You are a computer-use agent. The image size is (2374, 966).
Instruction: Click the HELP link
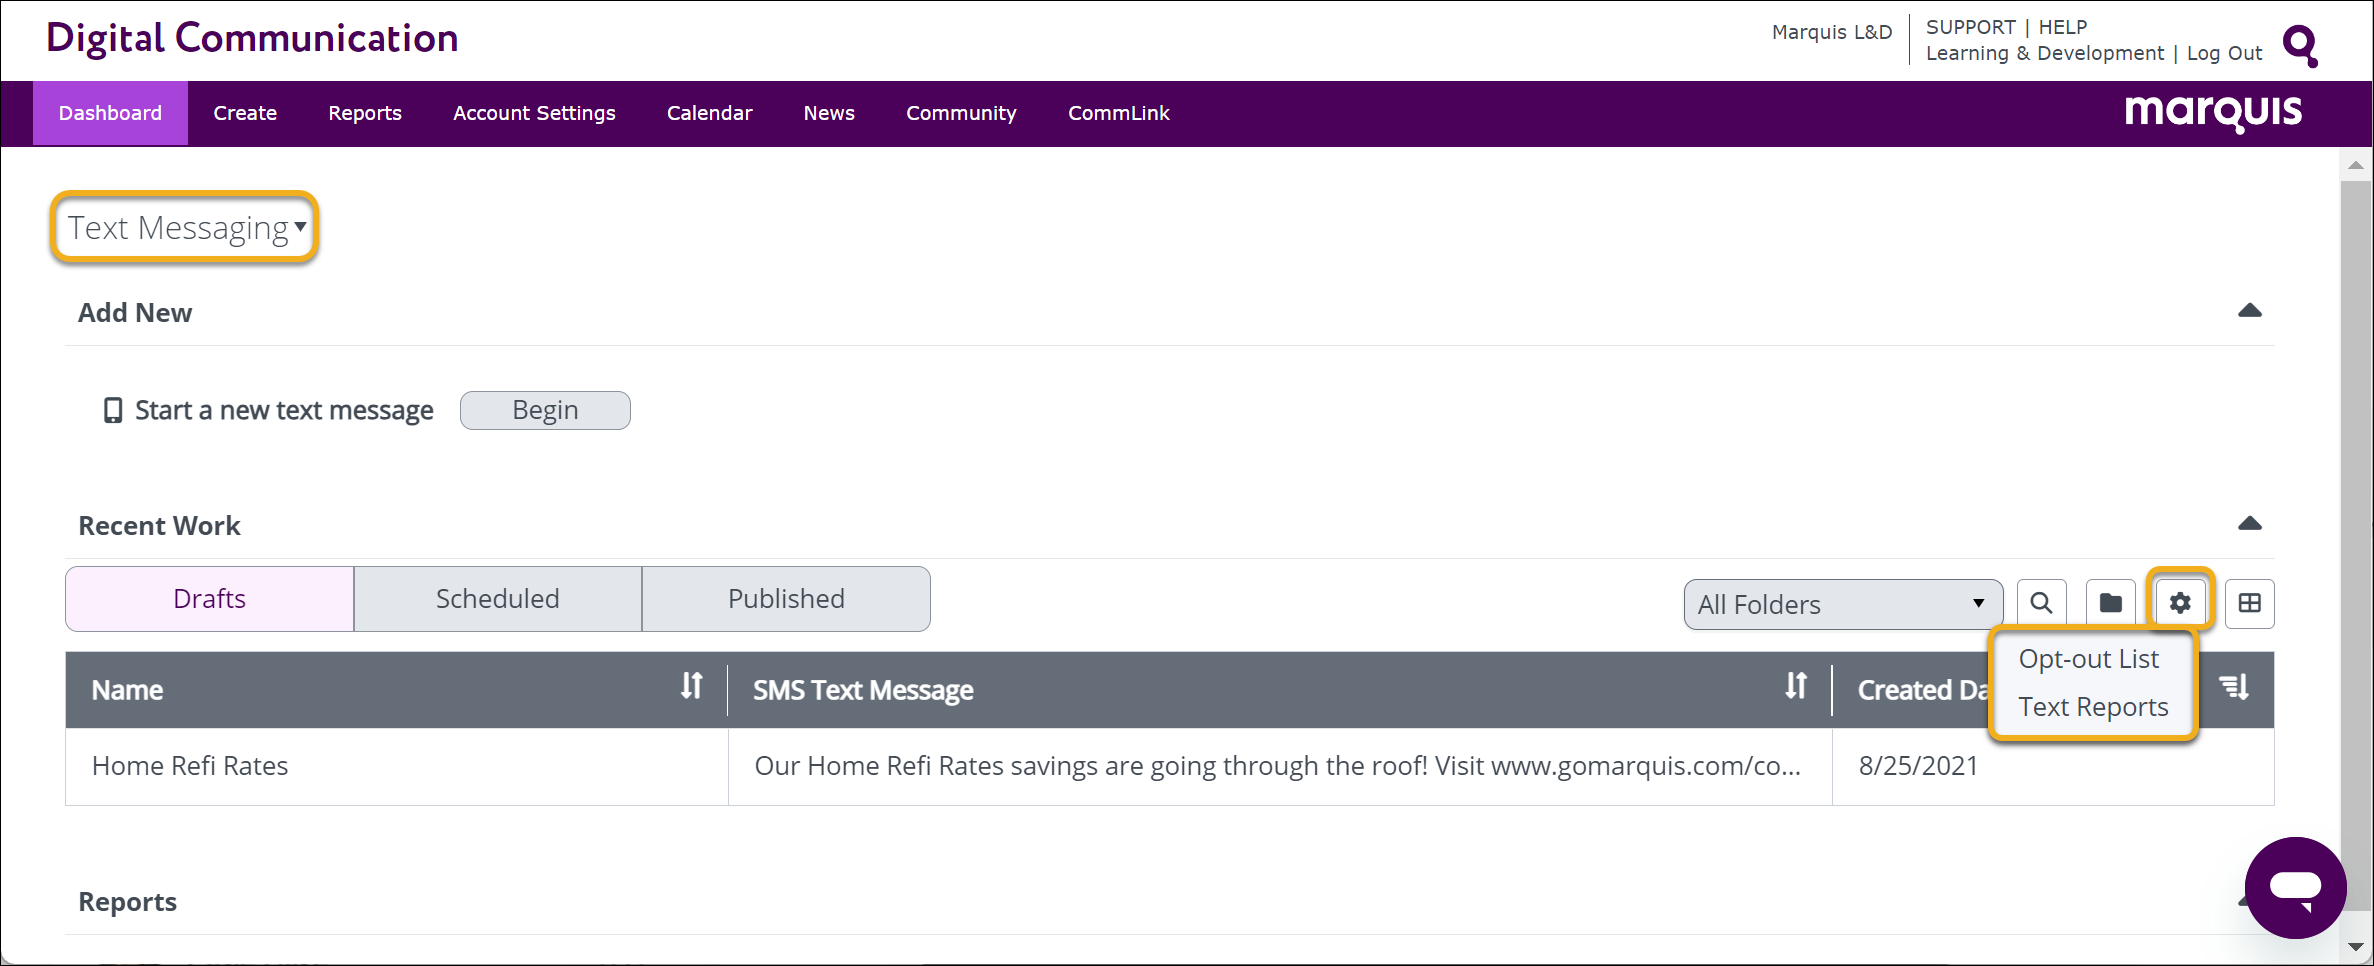click(2063, 27)
